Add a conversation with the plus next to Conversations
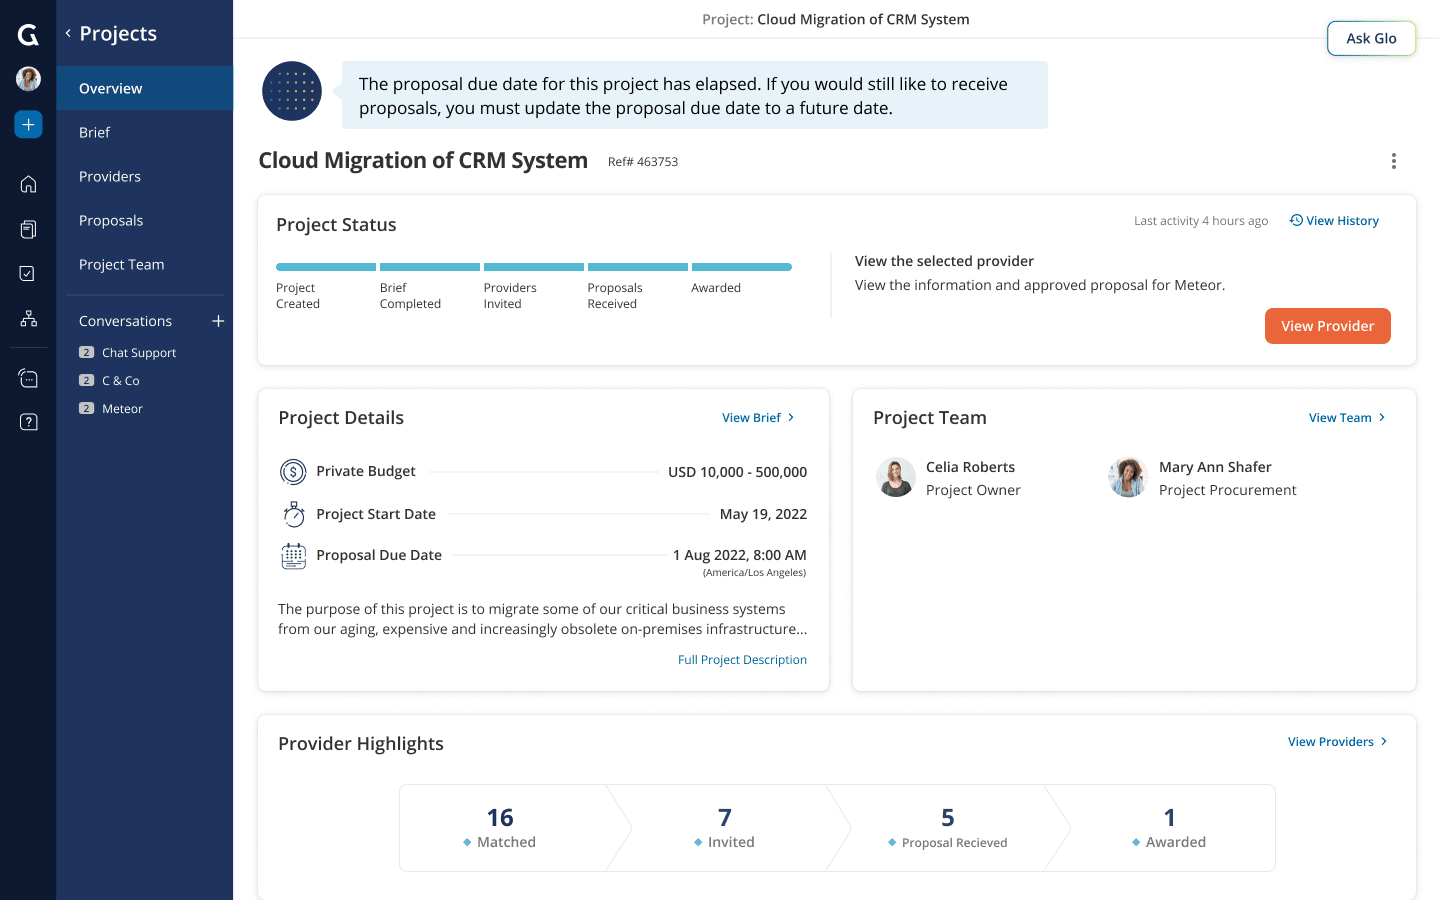Screen dimensions: 1441x900 [x=218, y=320]
